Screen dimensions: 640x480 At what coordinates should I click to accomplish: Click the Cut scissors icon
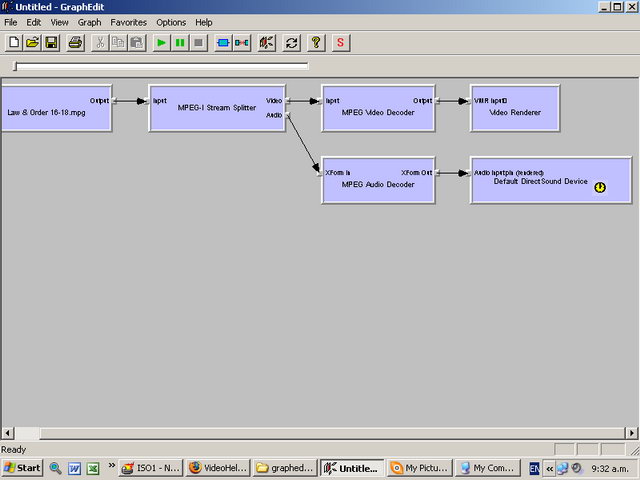click(100, 42)
